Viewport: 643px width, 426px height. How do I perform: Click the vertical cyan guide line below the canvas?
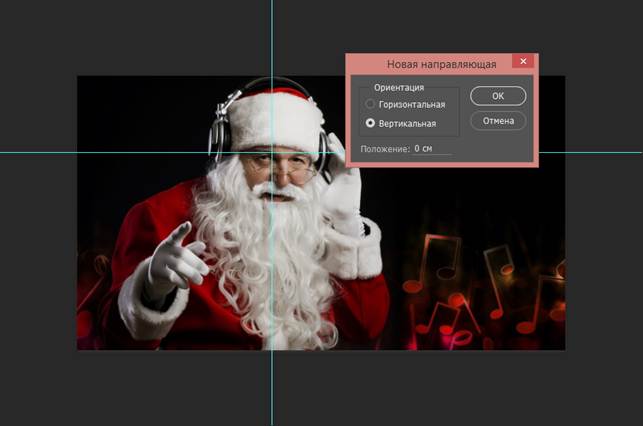271,387
